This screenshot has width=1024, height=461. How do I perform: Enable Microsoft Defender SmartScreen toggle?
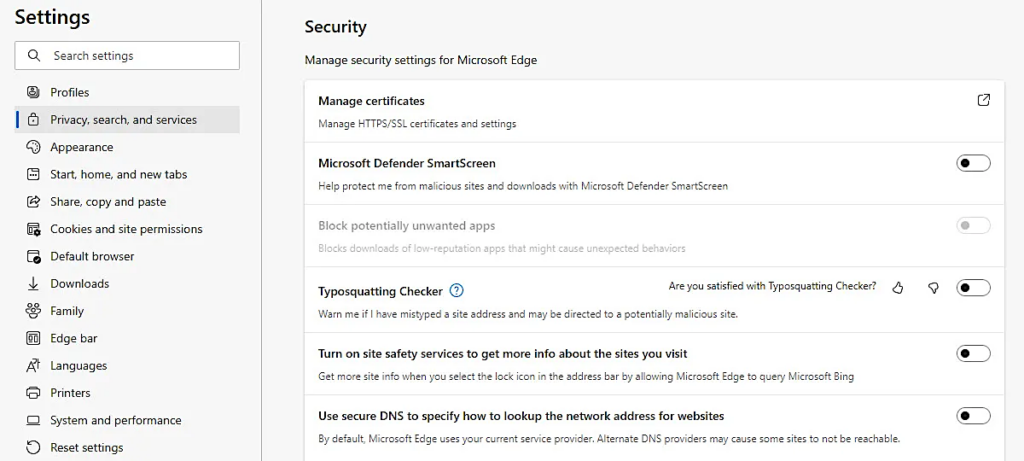pos(973,163)
